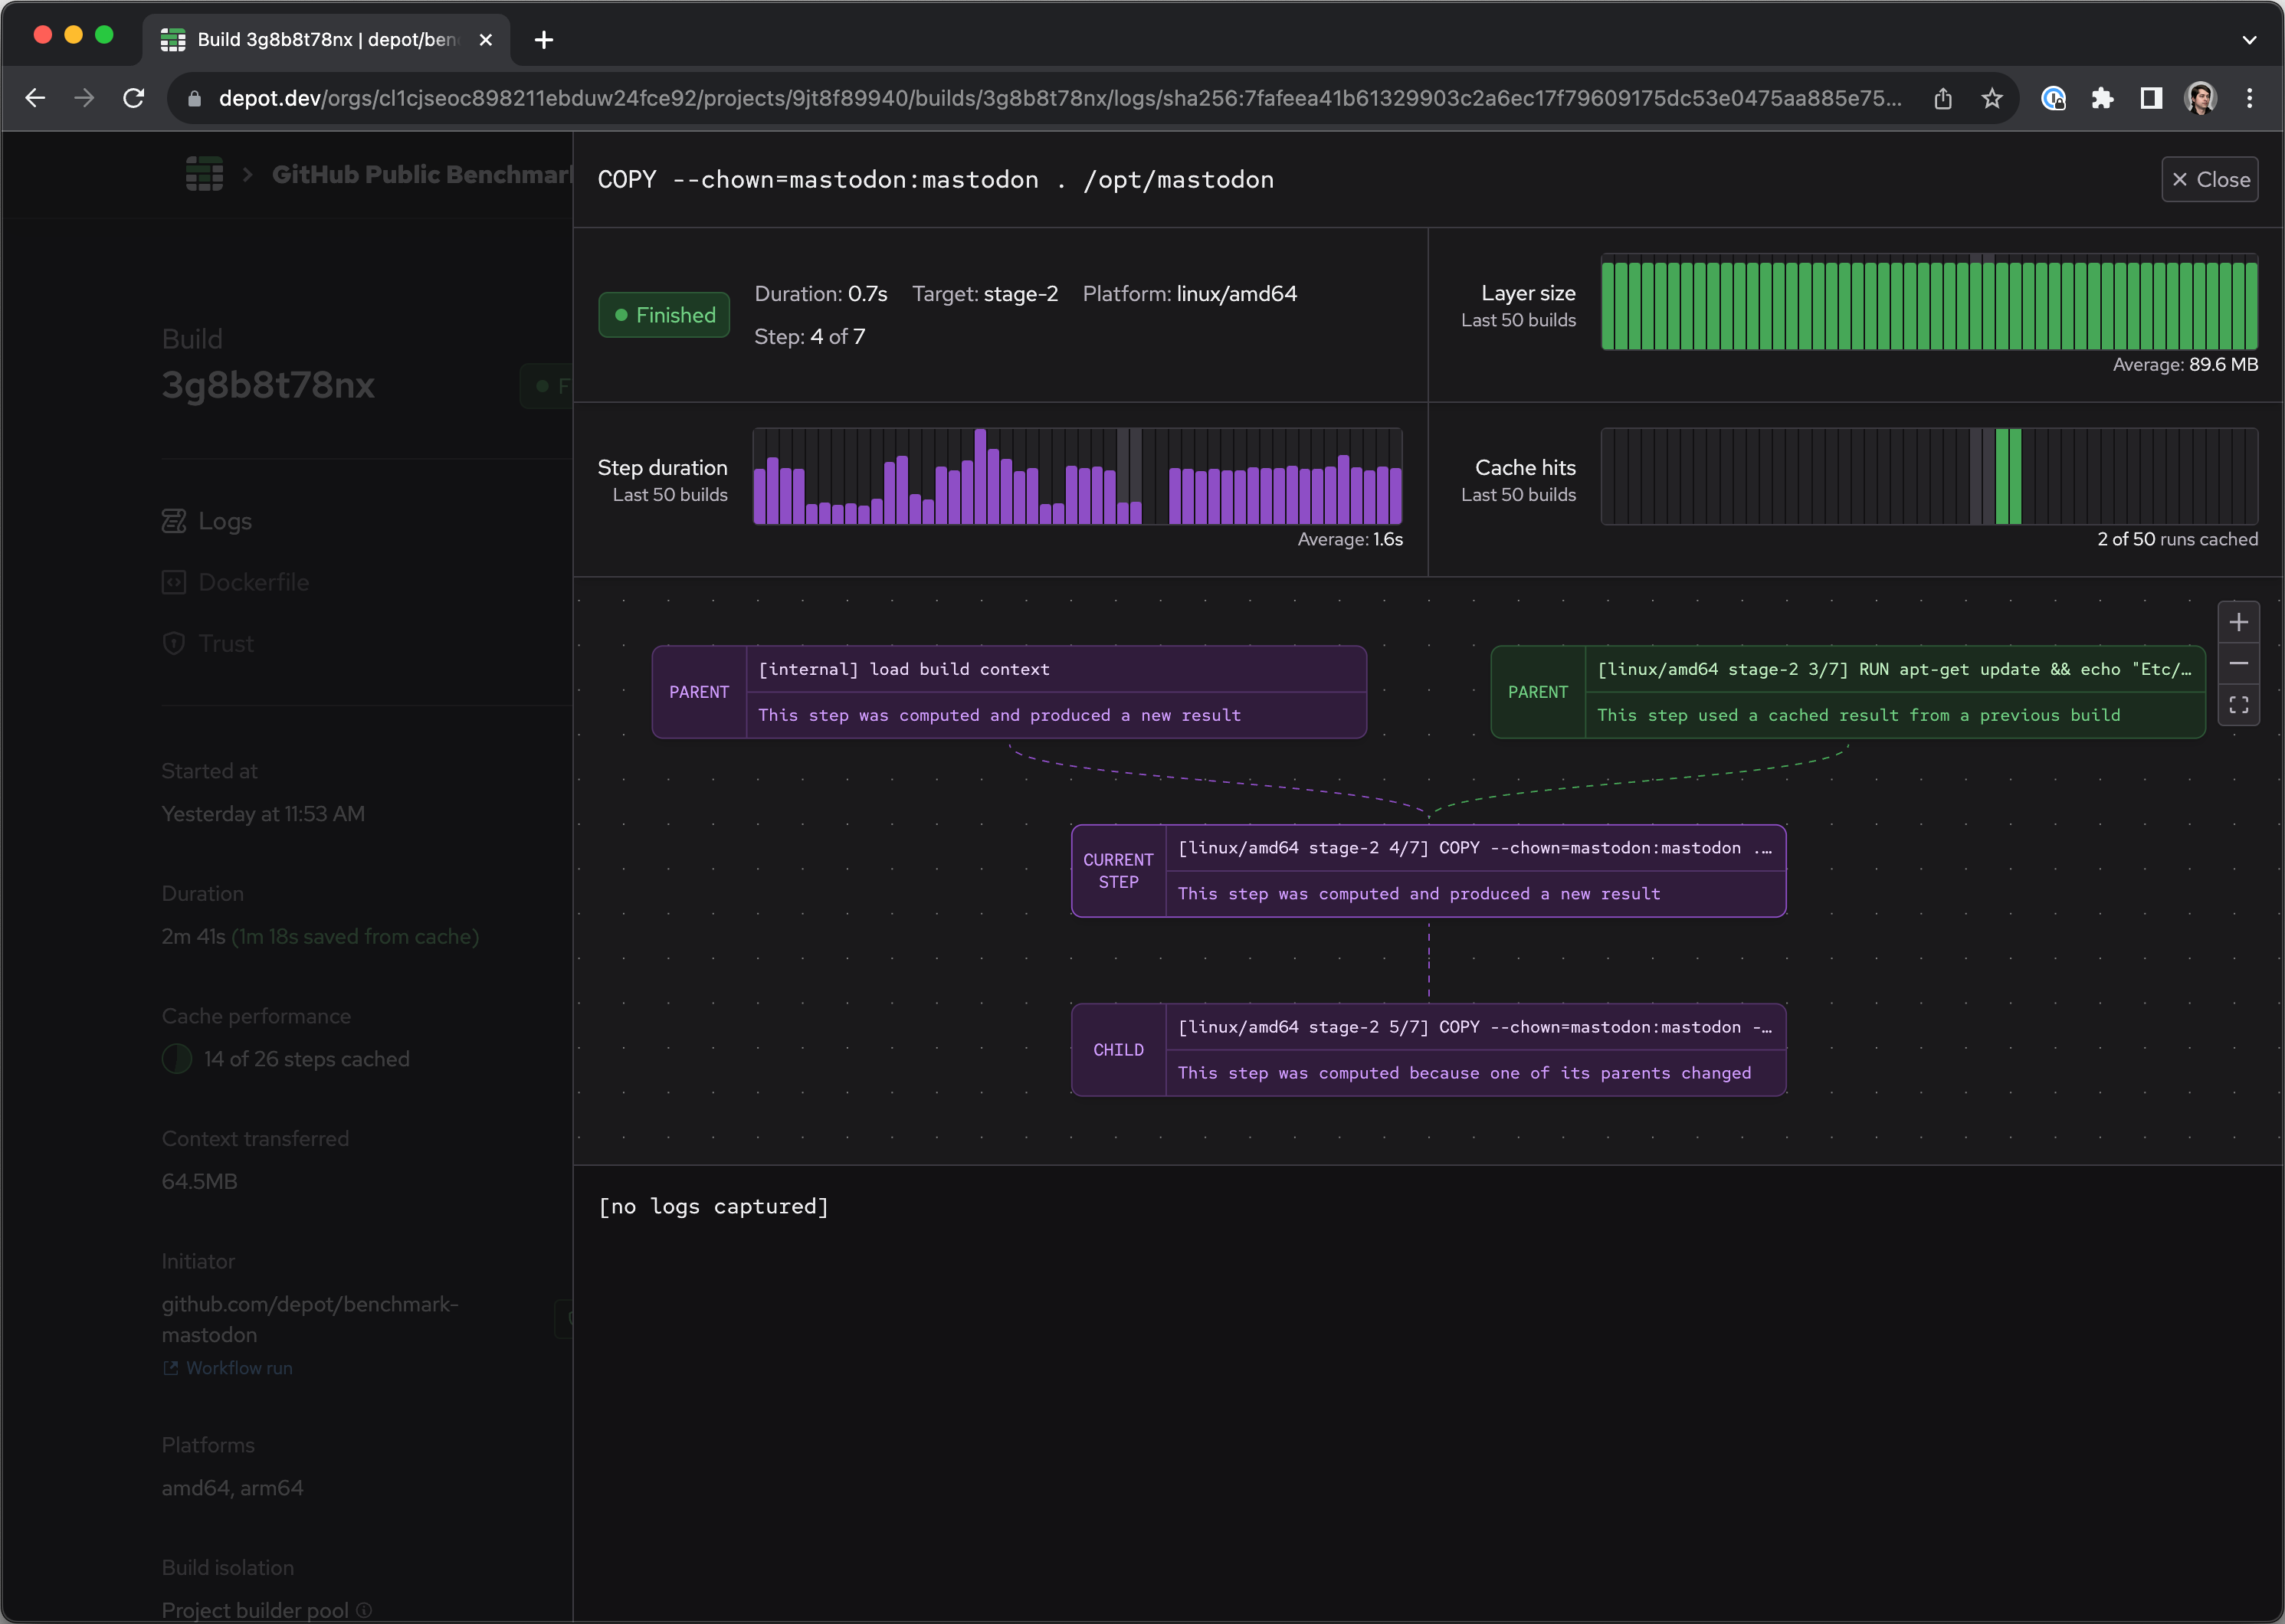Viewport: 2285px width, 1624px height.
Task: Reload the page using the refresh icon
Action: pyautogui.click(x=134, y=98)
